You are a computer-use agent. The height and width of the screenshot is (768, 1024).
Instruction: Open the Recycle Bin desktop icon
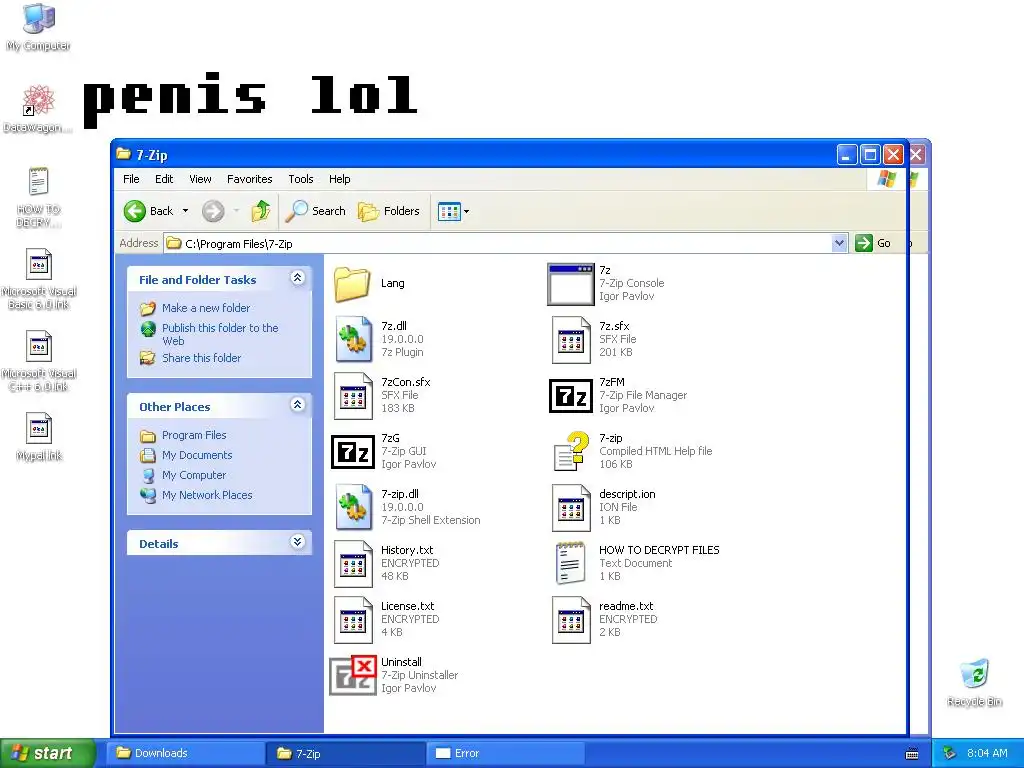click(974, 682)
